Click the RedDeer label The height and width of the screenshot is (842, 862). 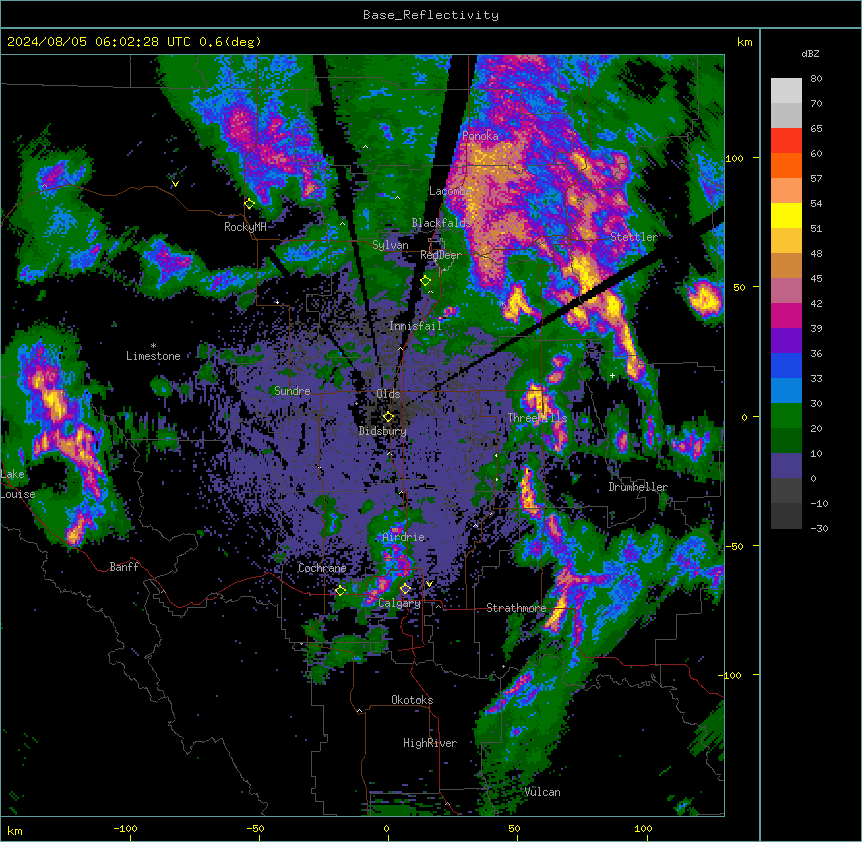click(441, 255)
